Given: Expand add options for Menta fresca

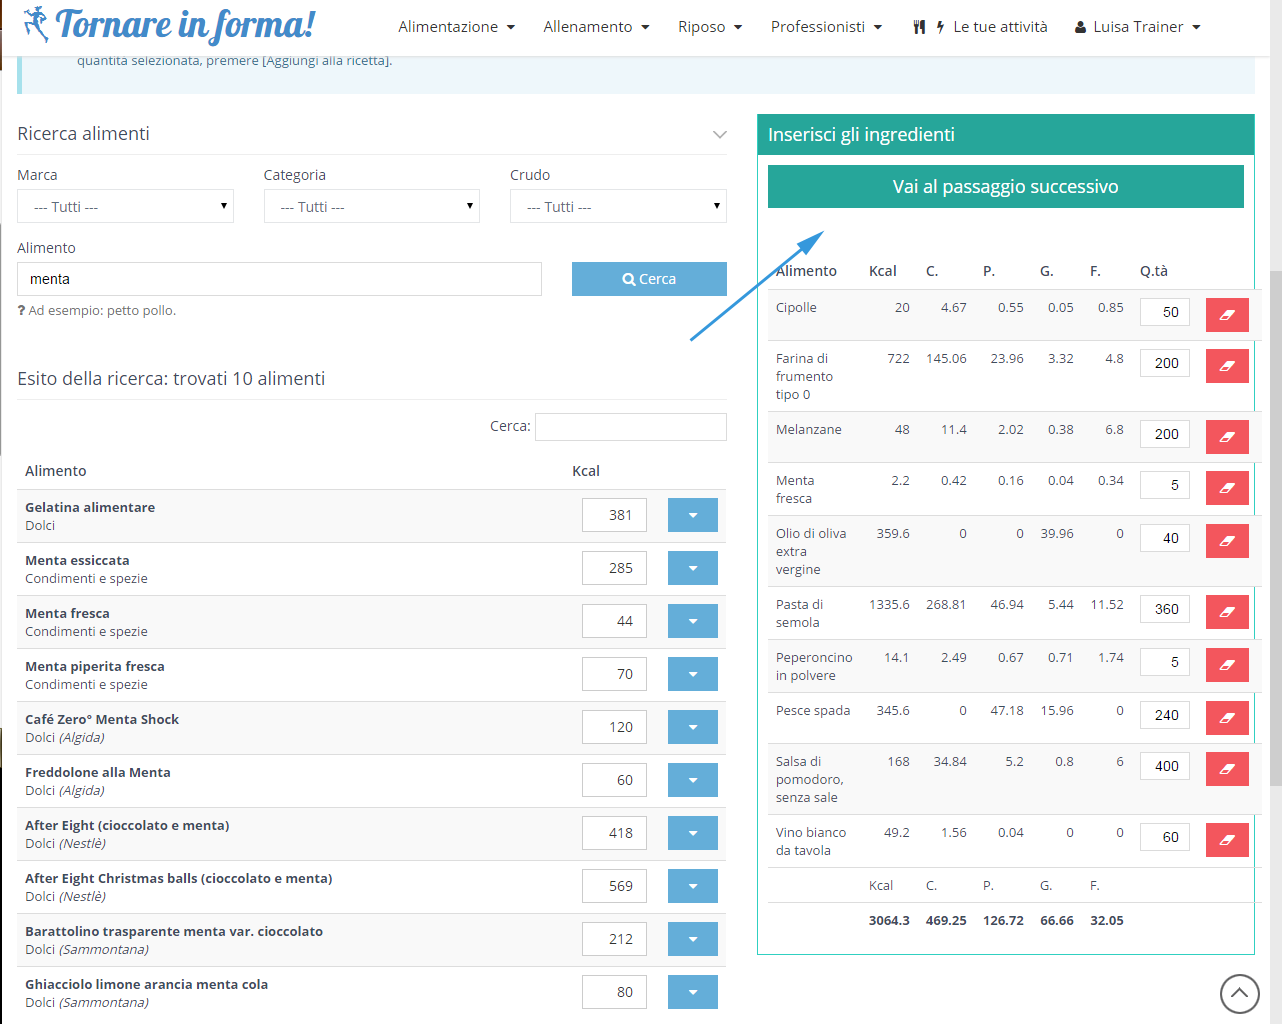Looking at the screenshot, I should point(692,621).
